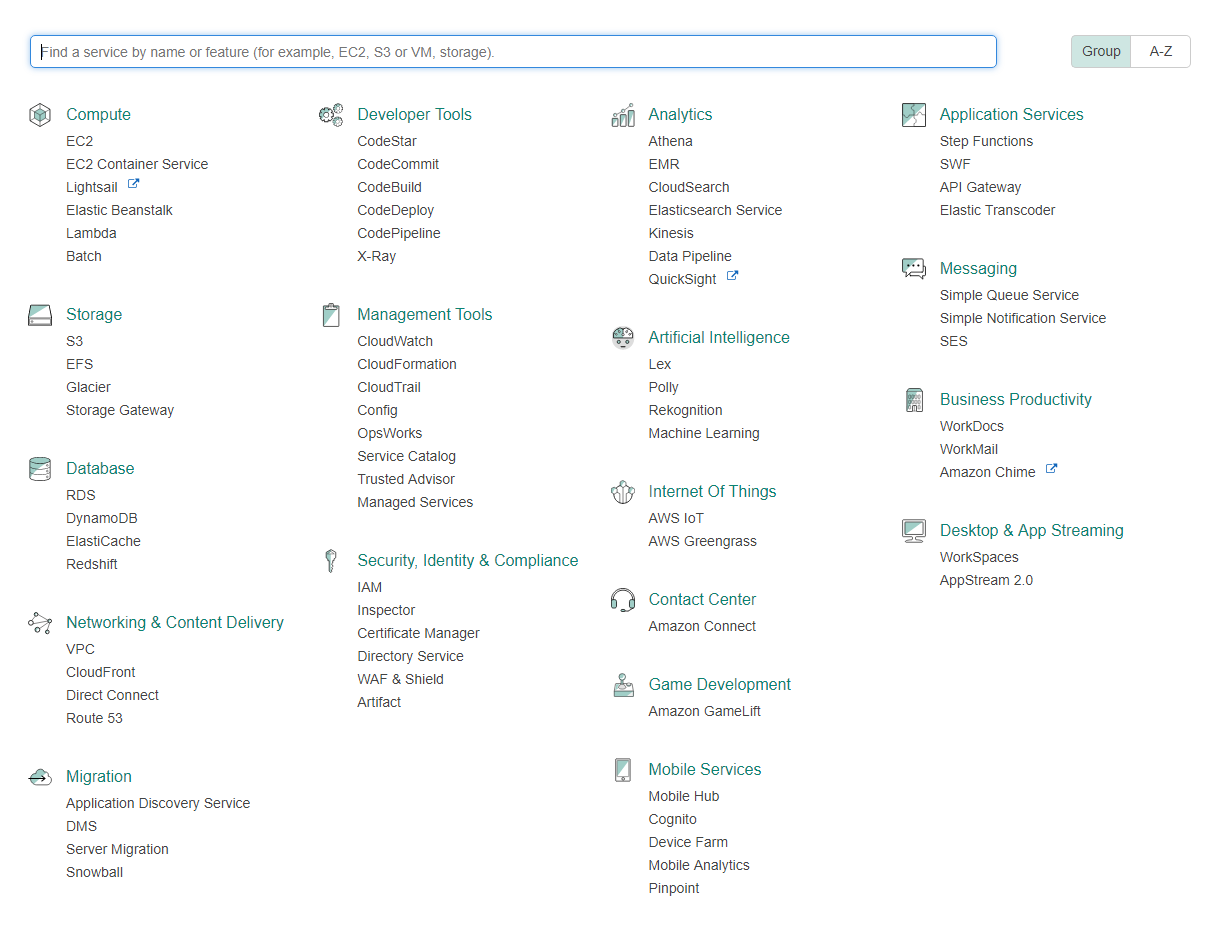Click the Application Services icon
The height and width of the screenshot is (928, 1223).
(914, 115)
